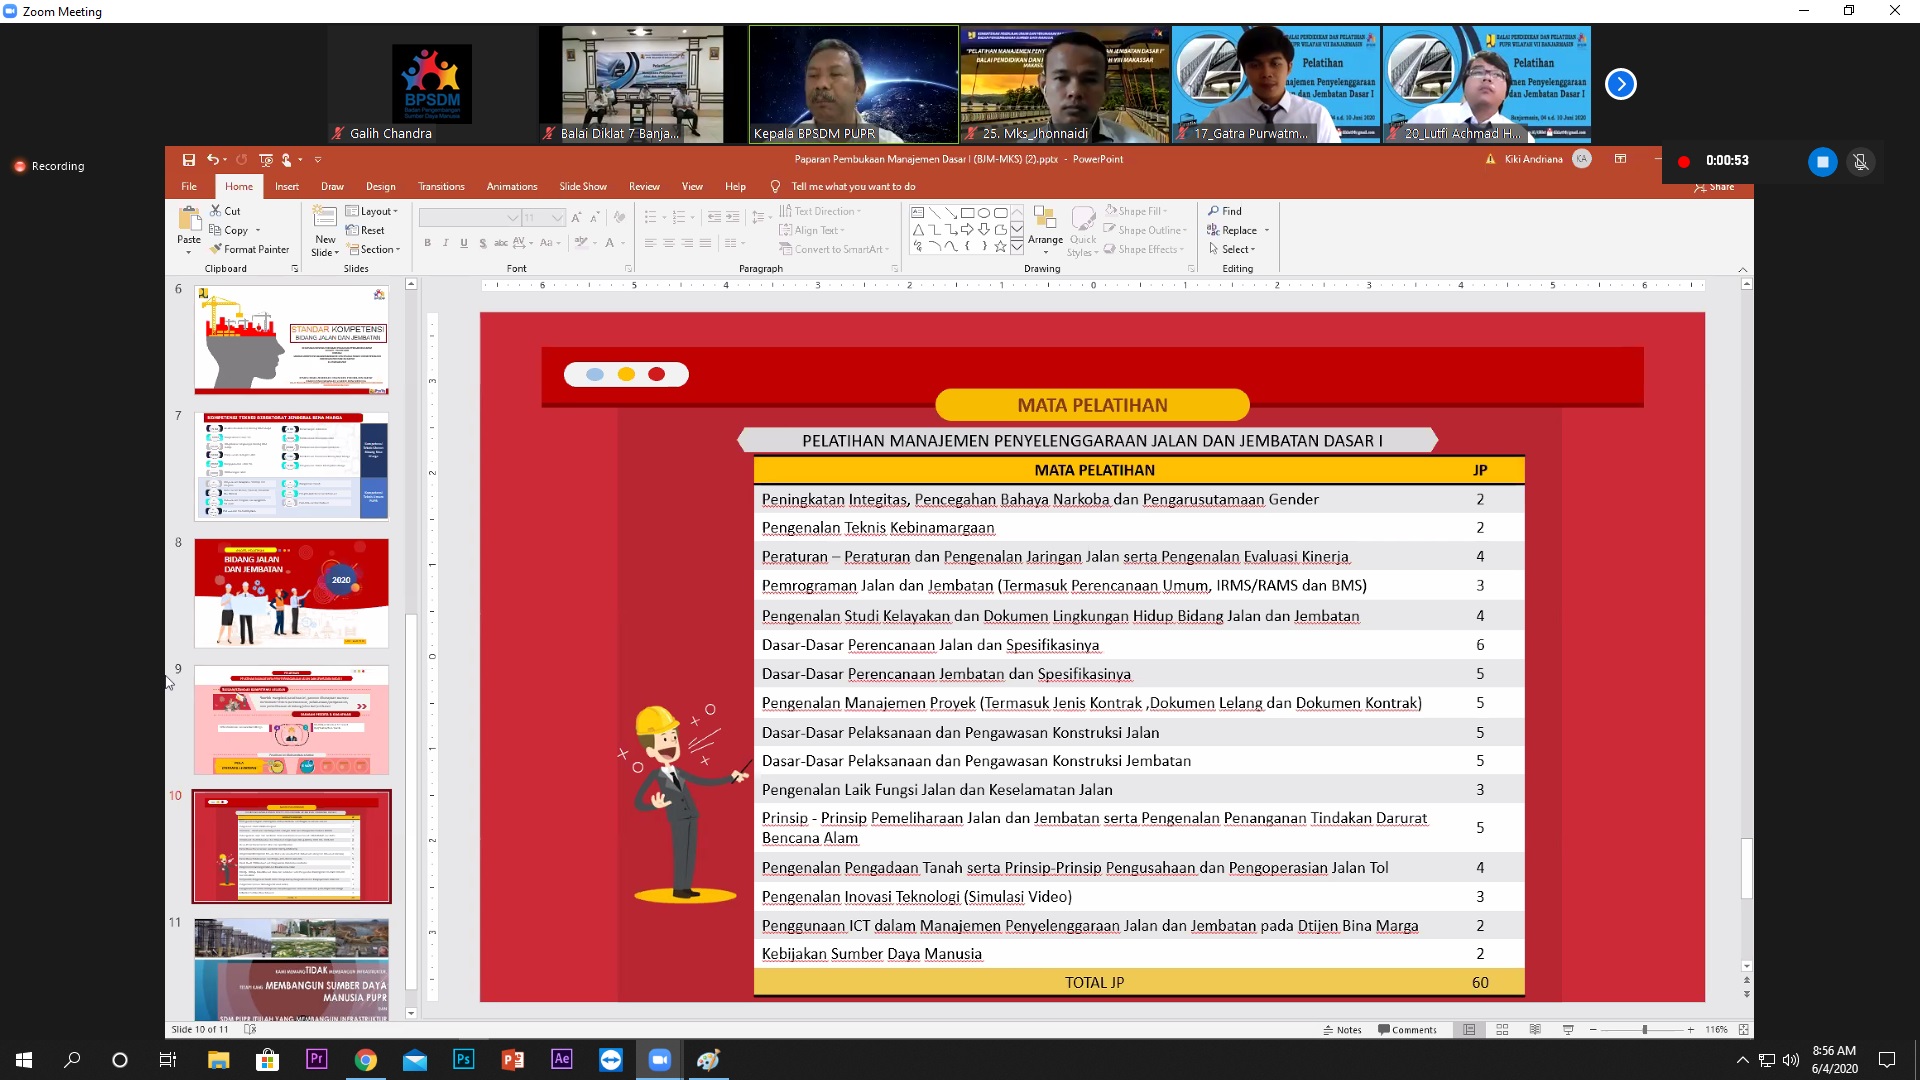Viewport: 1920px width, 1080px height.
Task: Open Slide Sorter view from status bar
Action: pyautogui.click(x=1502, y=1029)
